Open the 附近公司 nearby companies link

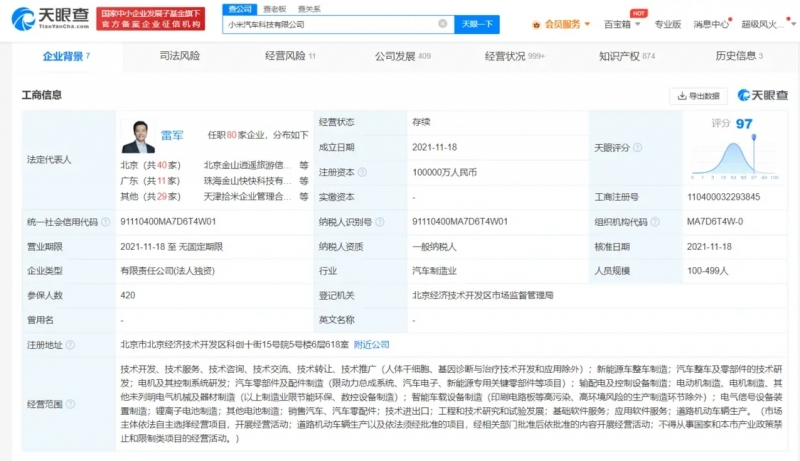371,344
